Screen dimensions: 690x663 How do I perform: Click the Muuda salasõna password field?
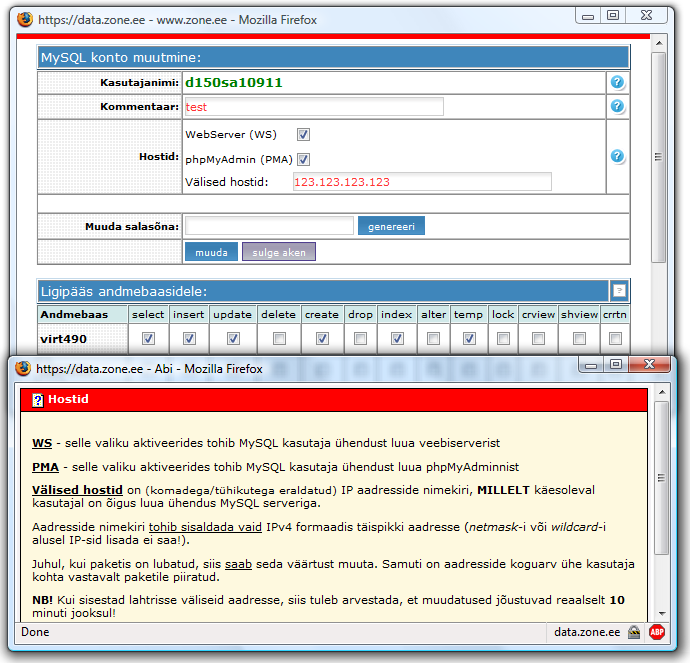[269, 226]
